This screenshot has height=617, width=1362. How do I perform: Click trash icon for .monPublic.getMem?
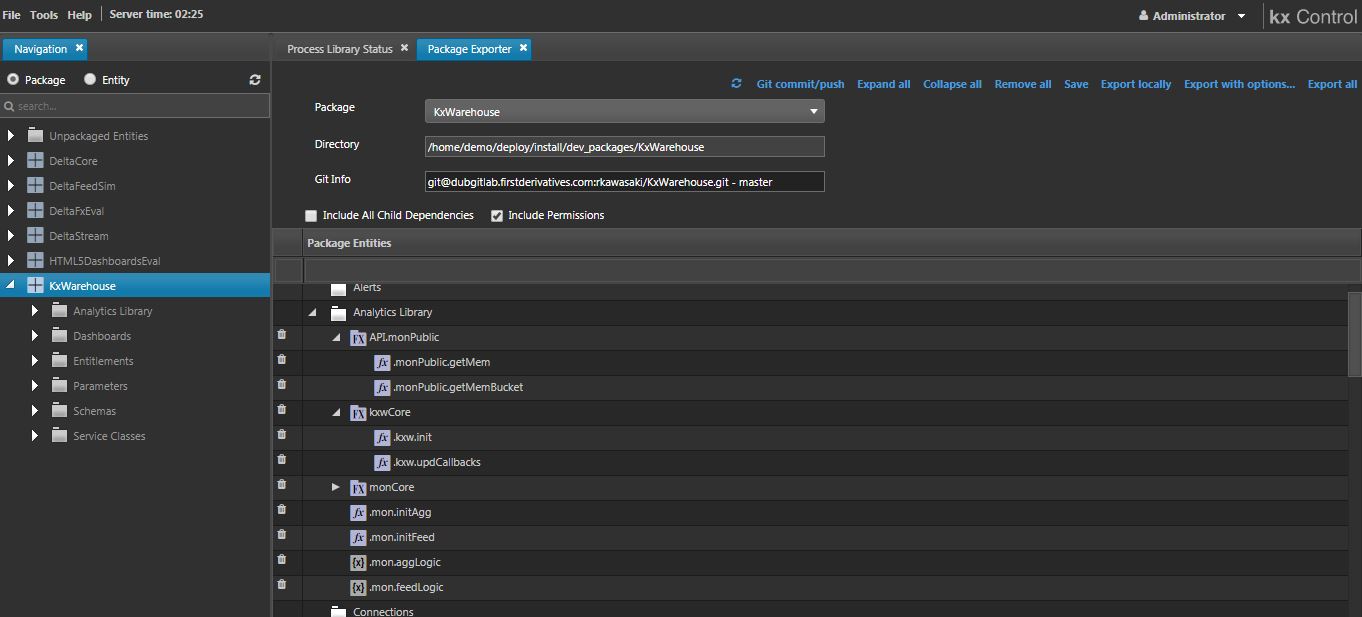pos(282,360)
